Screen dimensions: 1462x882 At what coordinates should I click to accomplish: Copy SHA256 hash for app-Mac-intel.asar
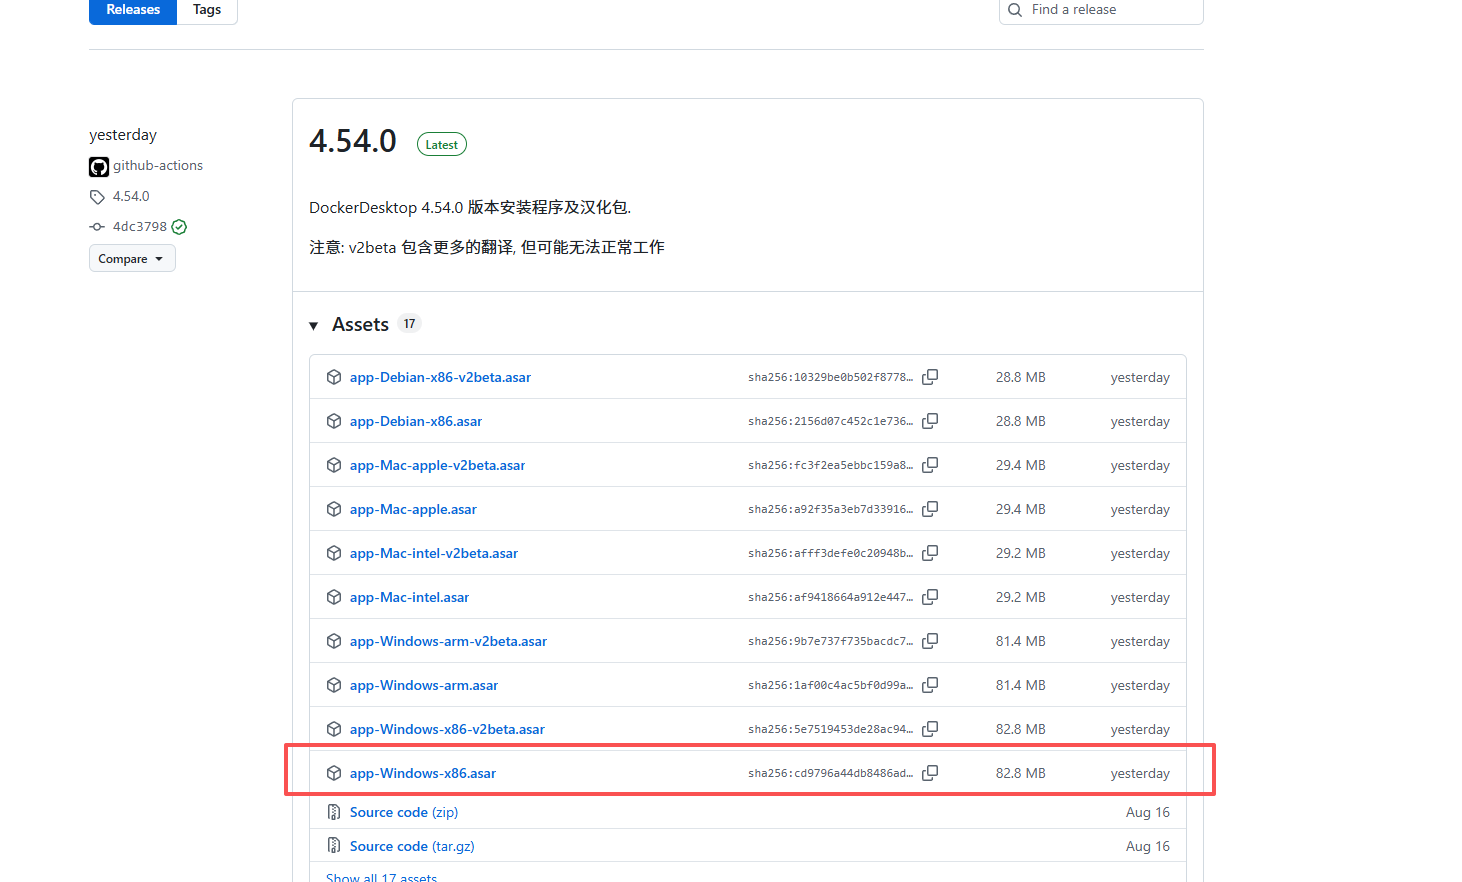[x=930, y=597]
